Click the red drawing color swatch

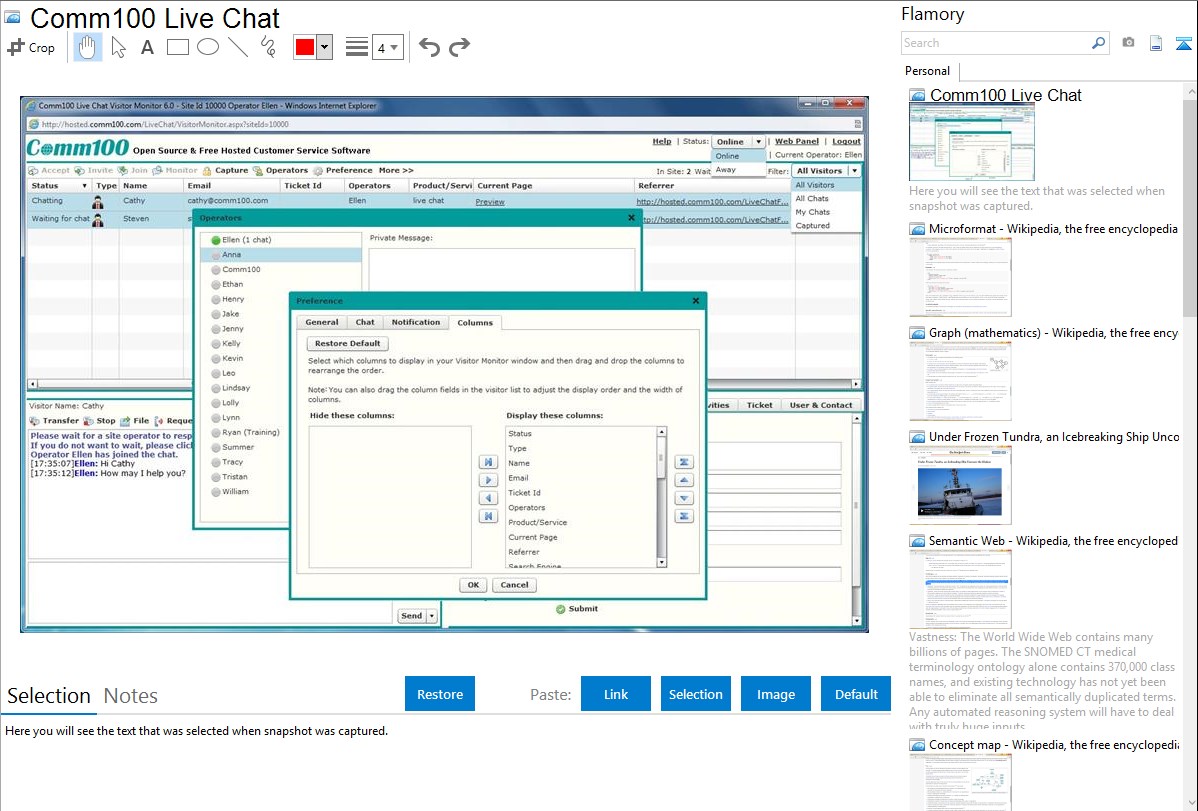305,47
